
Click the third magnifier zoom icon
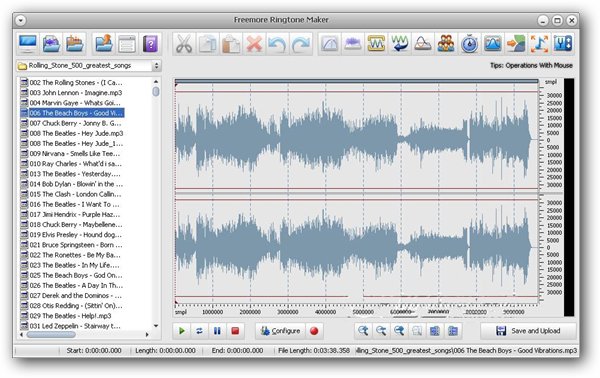(399, 331)
